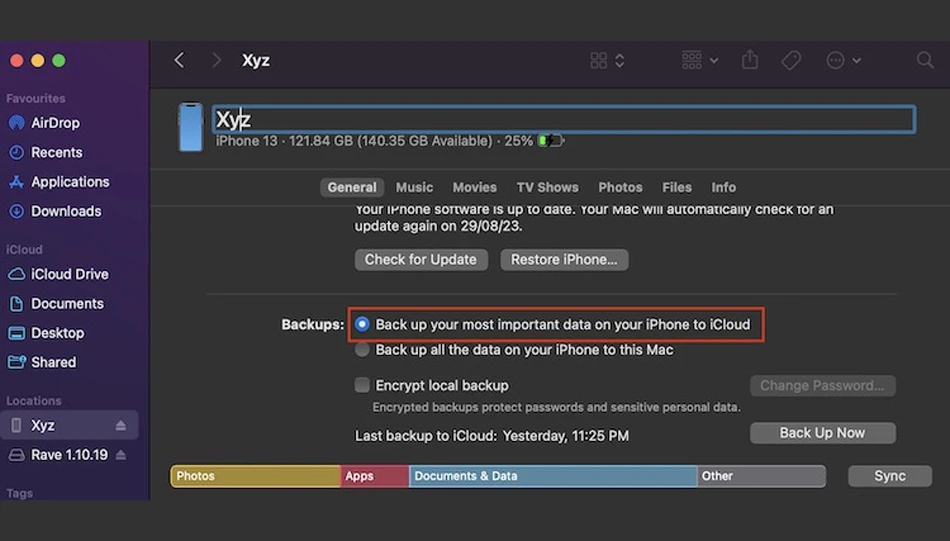Switch to the Music tab
The image size is (950, 541).
pos(414,187)
